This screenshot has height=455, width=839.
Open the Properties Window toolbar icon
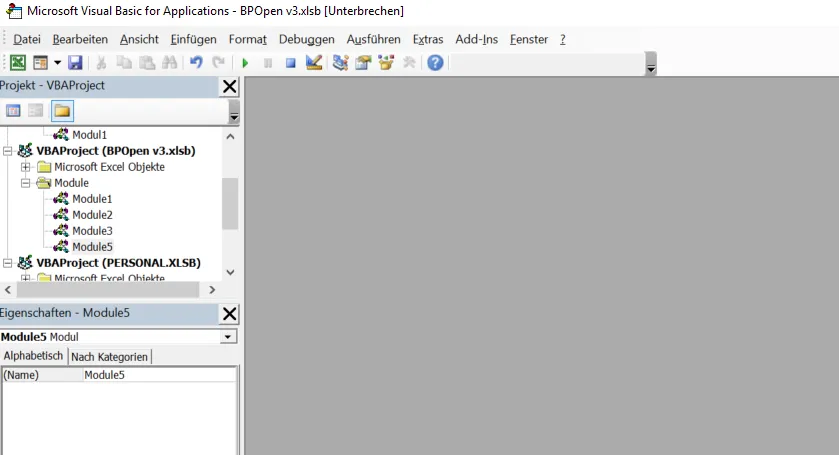point(363,63)
